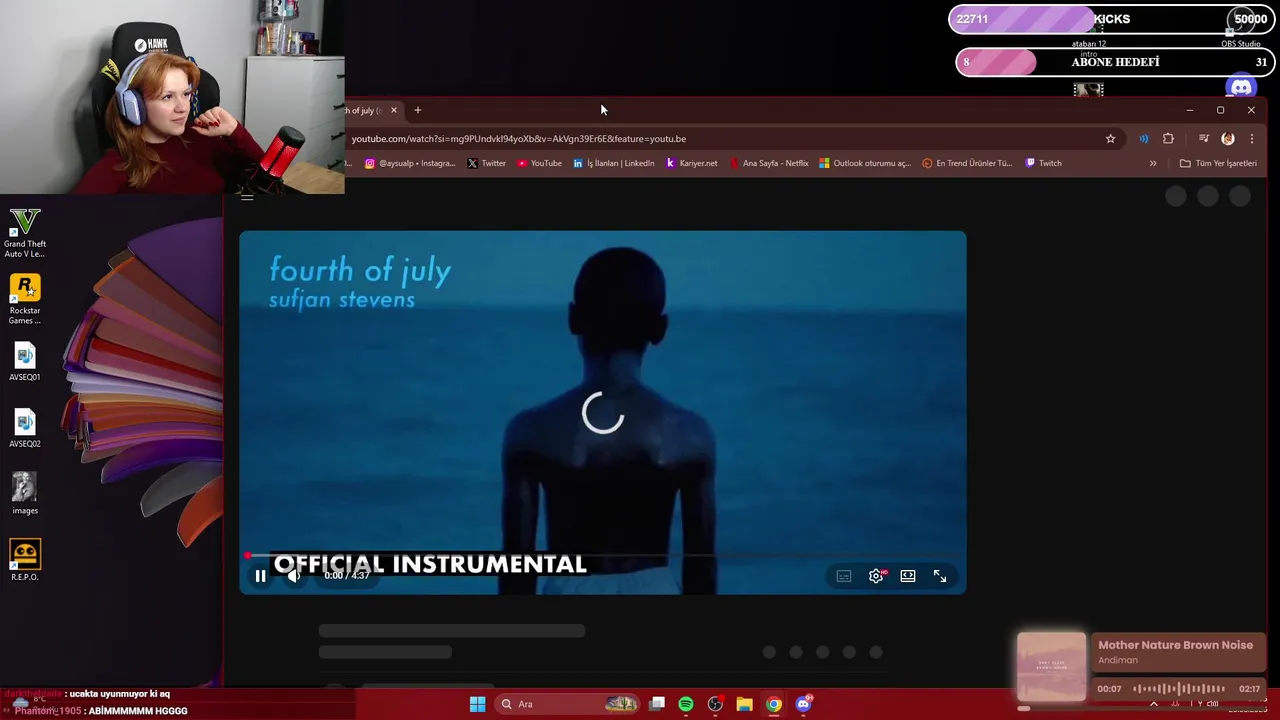Open İş İlanları LinkedIn bookmark
The width and height of the screenshot is (1280, 720).
[614, 163]
